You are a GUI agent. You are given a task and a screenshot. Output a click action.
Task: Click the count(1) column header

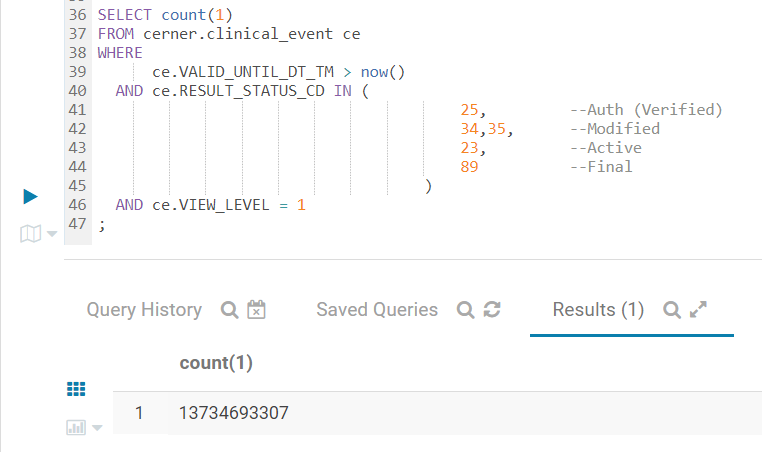coord(216,363)
